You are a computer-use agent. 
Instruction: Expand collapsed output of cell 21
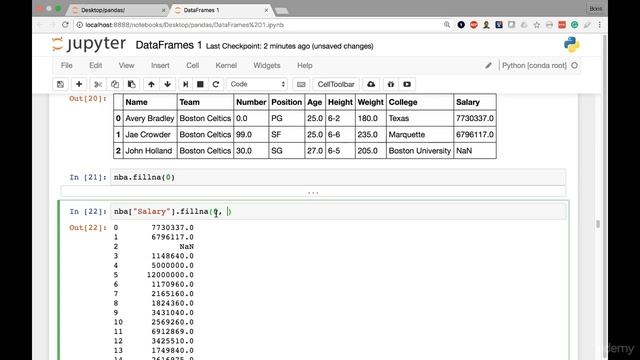point(313,192)
